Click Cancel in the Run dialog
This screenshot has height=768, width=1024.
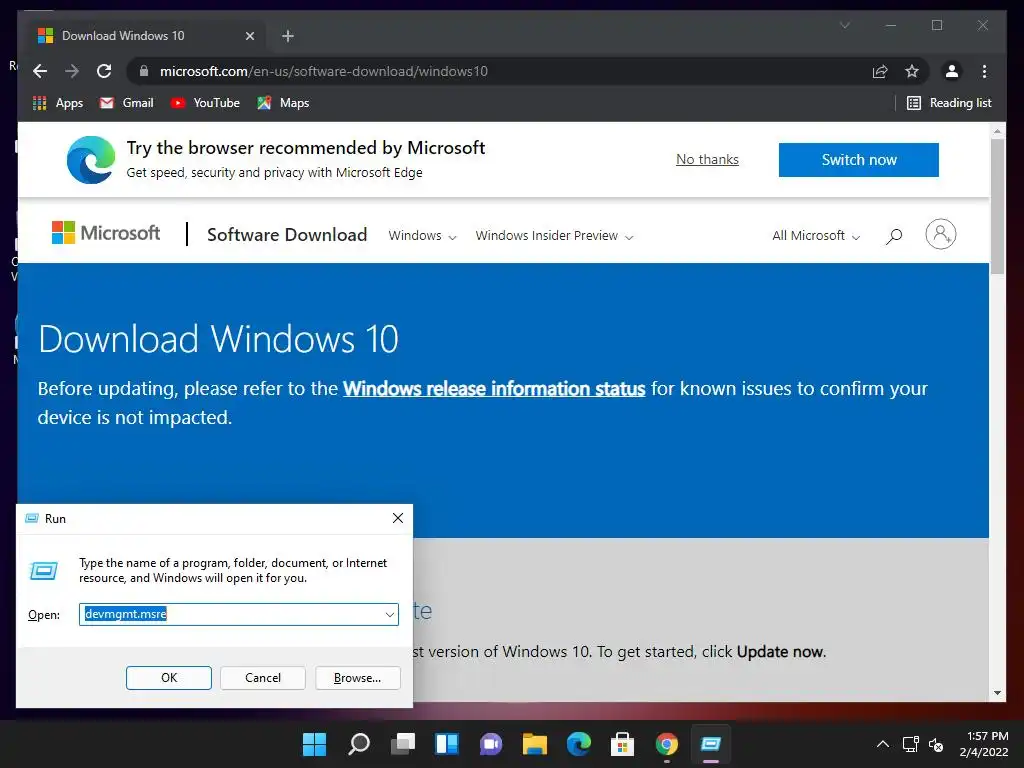pyautogui.click(x=263, y=678)
